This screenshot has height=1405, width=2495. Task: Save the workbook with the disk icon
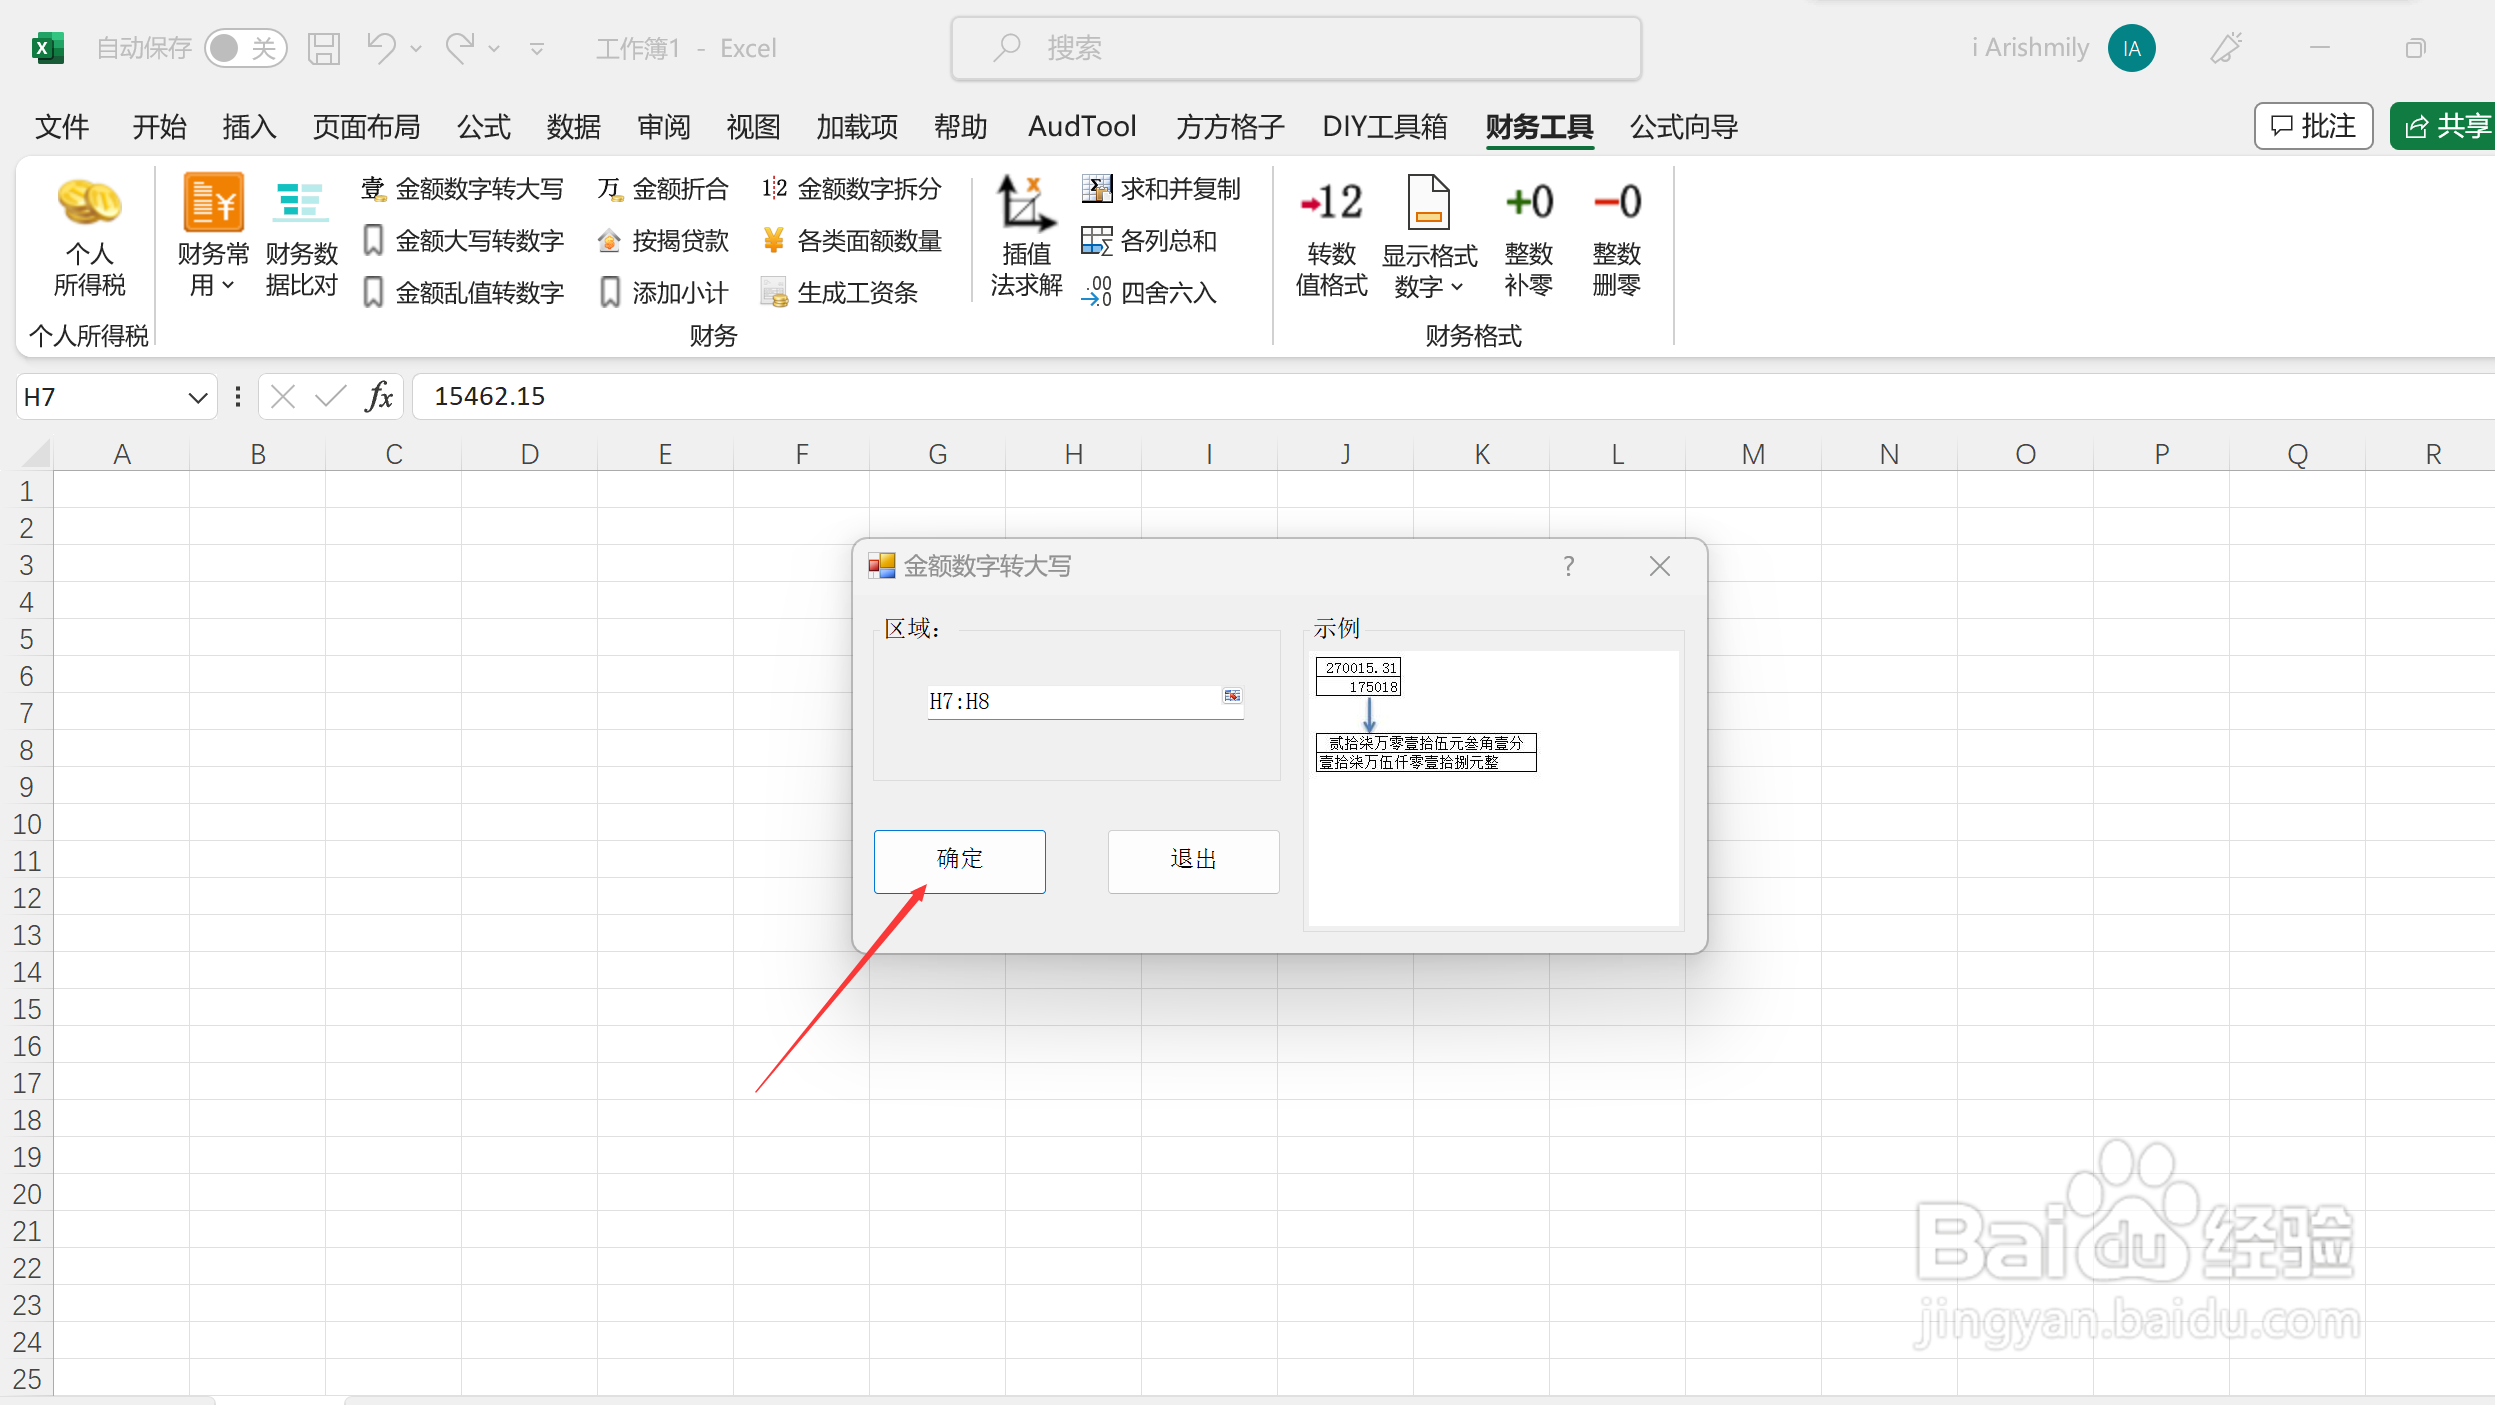point(324,48)
